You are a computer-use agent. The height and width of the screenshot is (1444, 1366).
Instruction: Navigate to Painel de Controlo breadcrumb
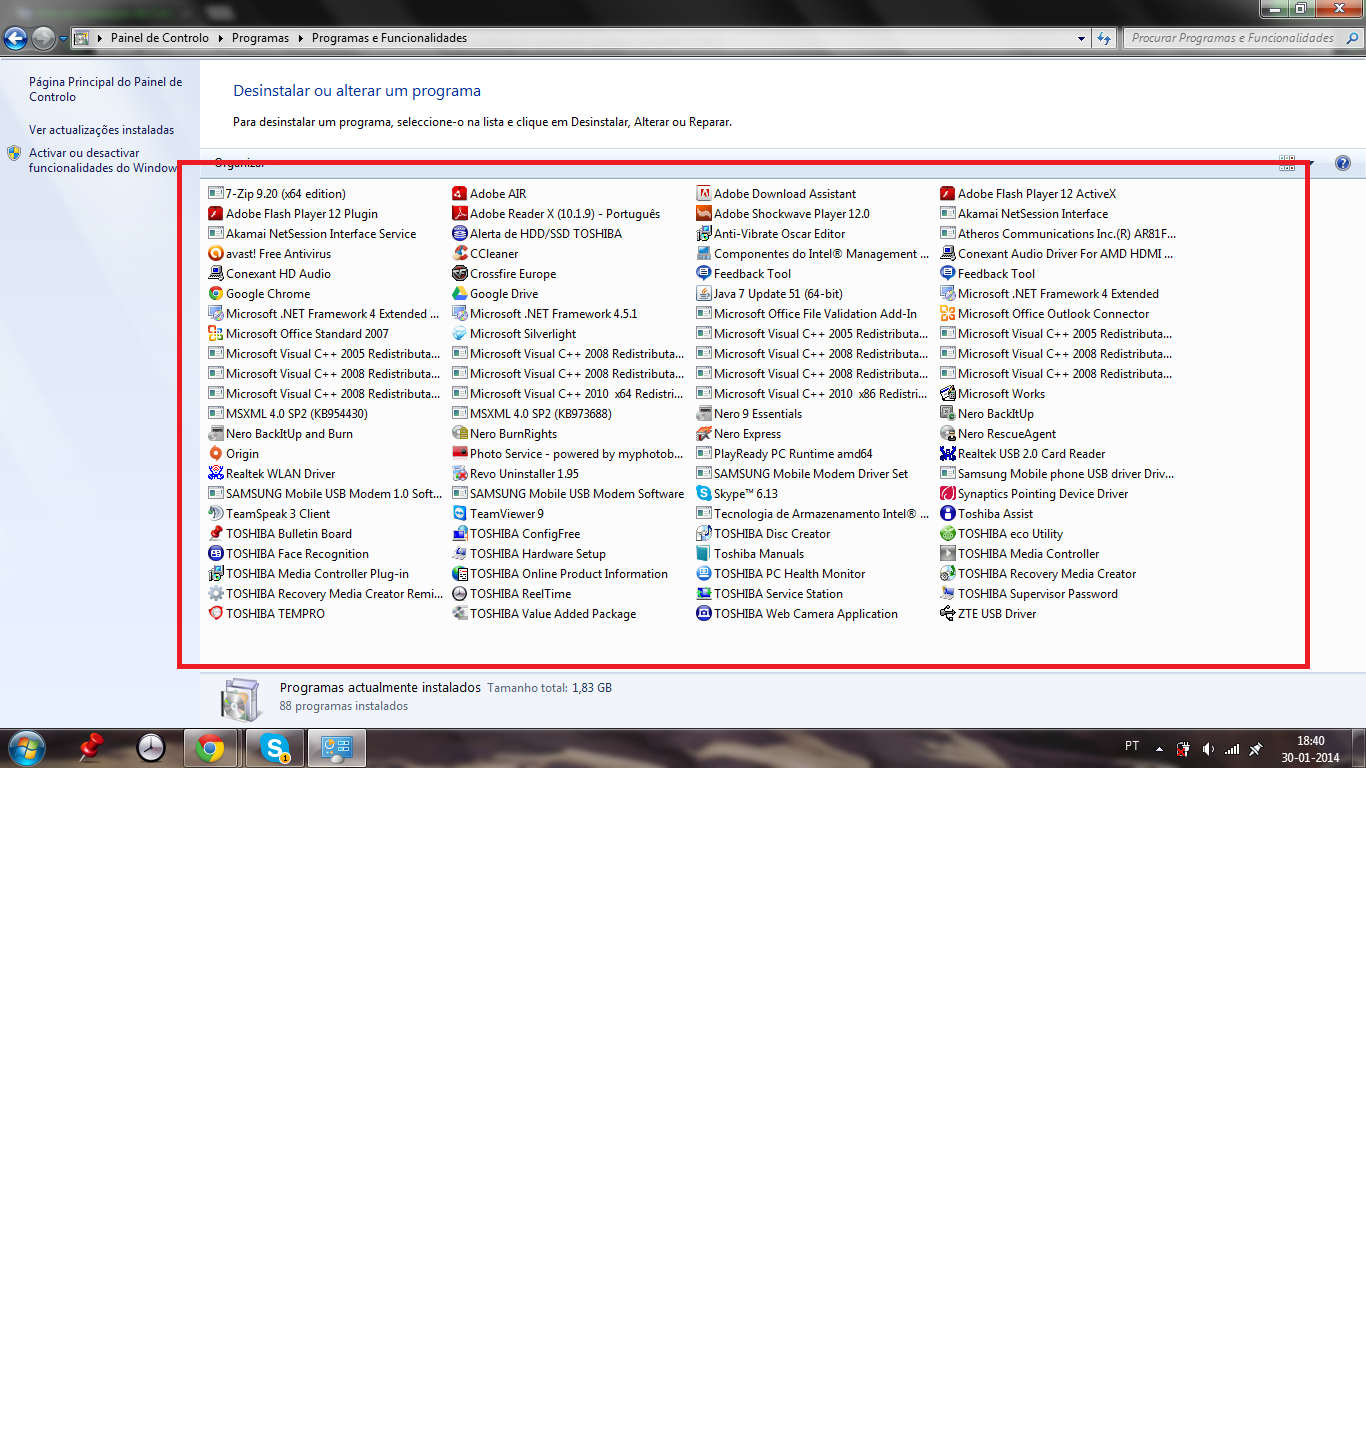(160, 38)
